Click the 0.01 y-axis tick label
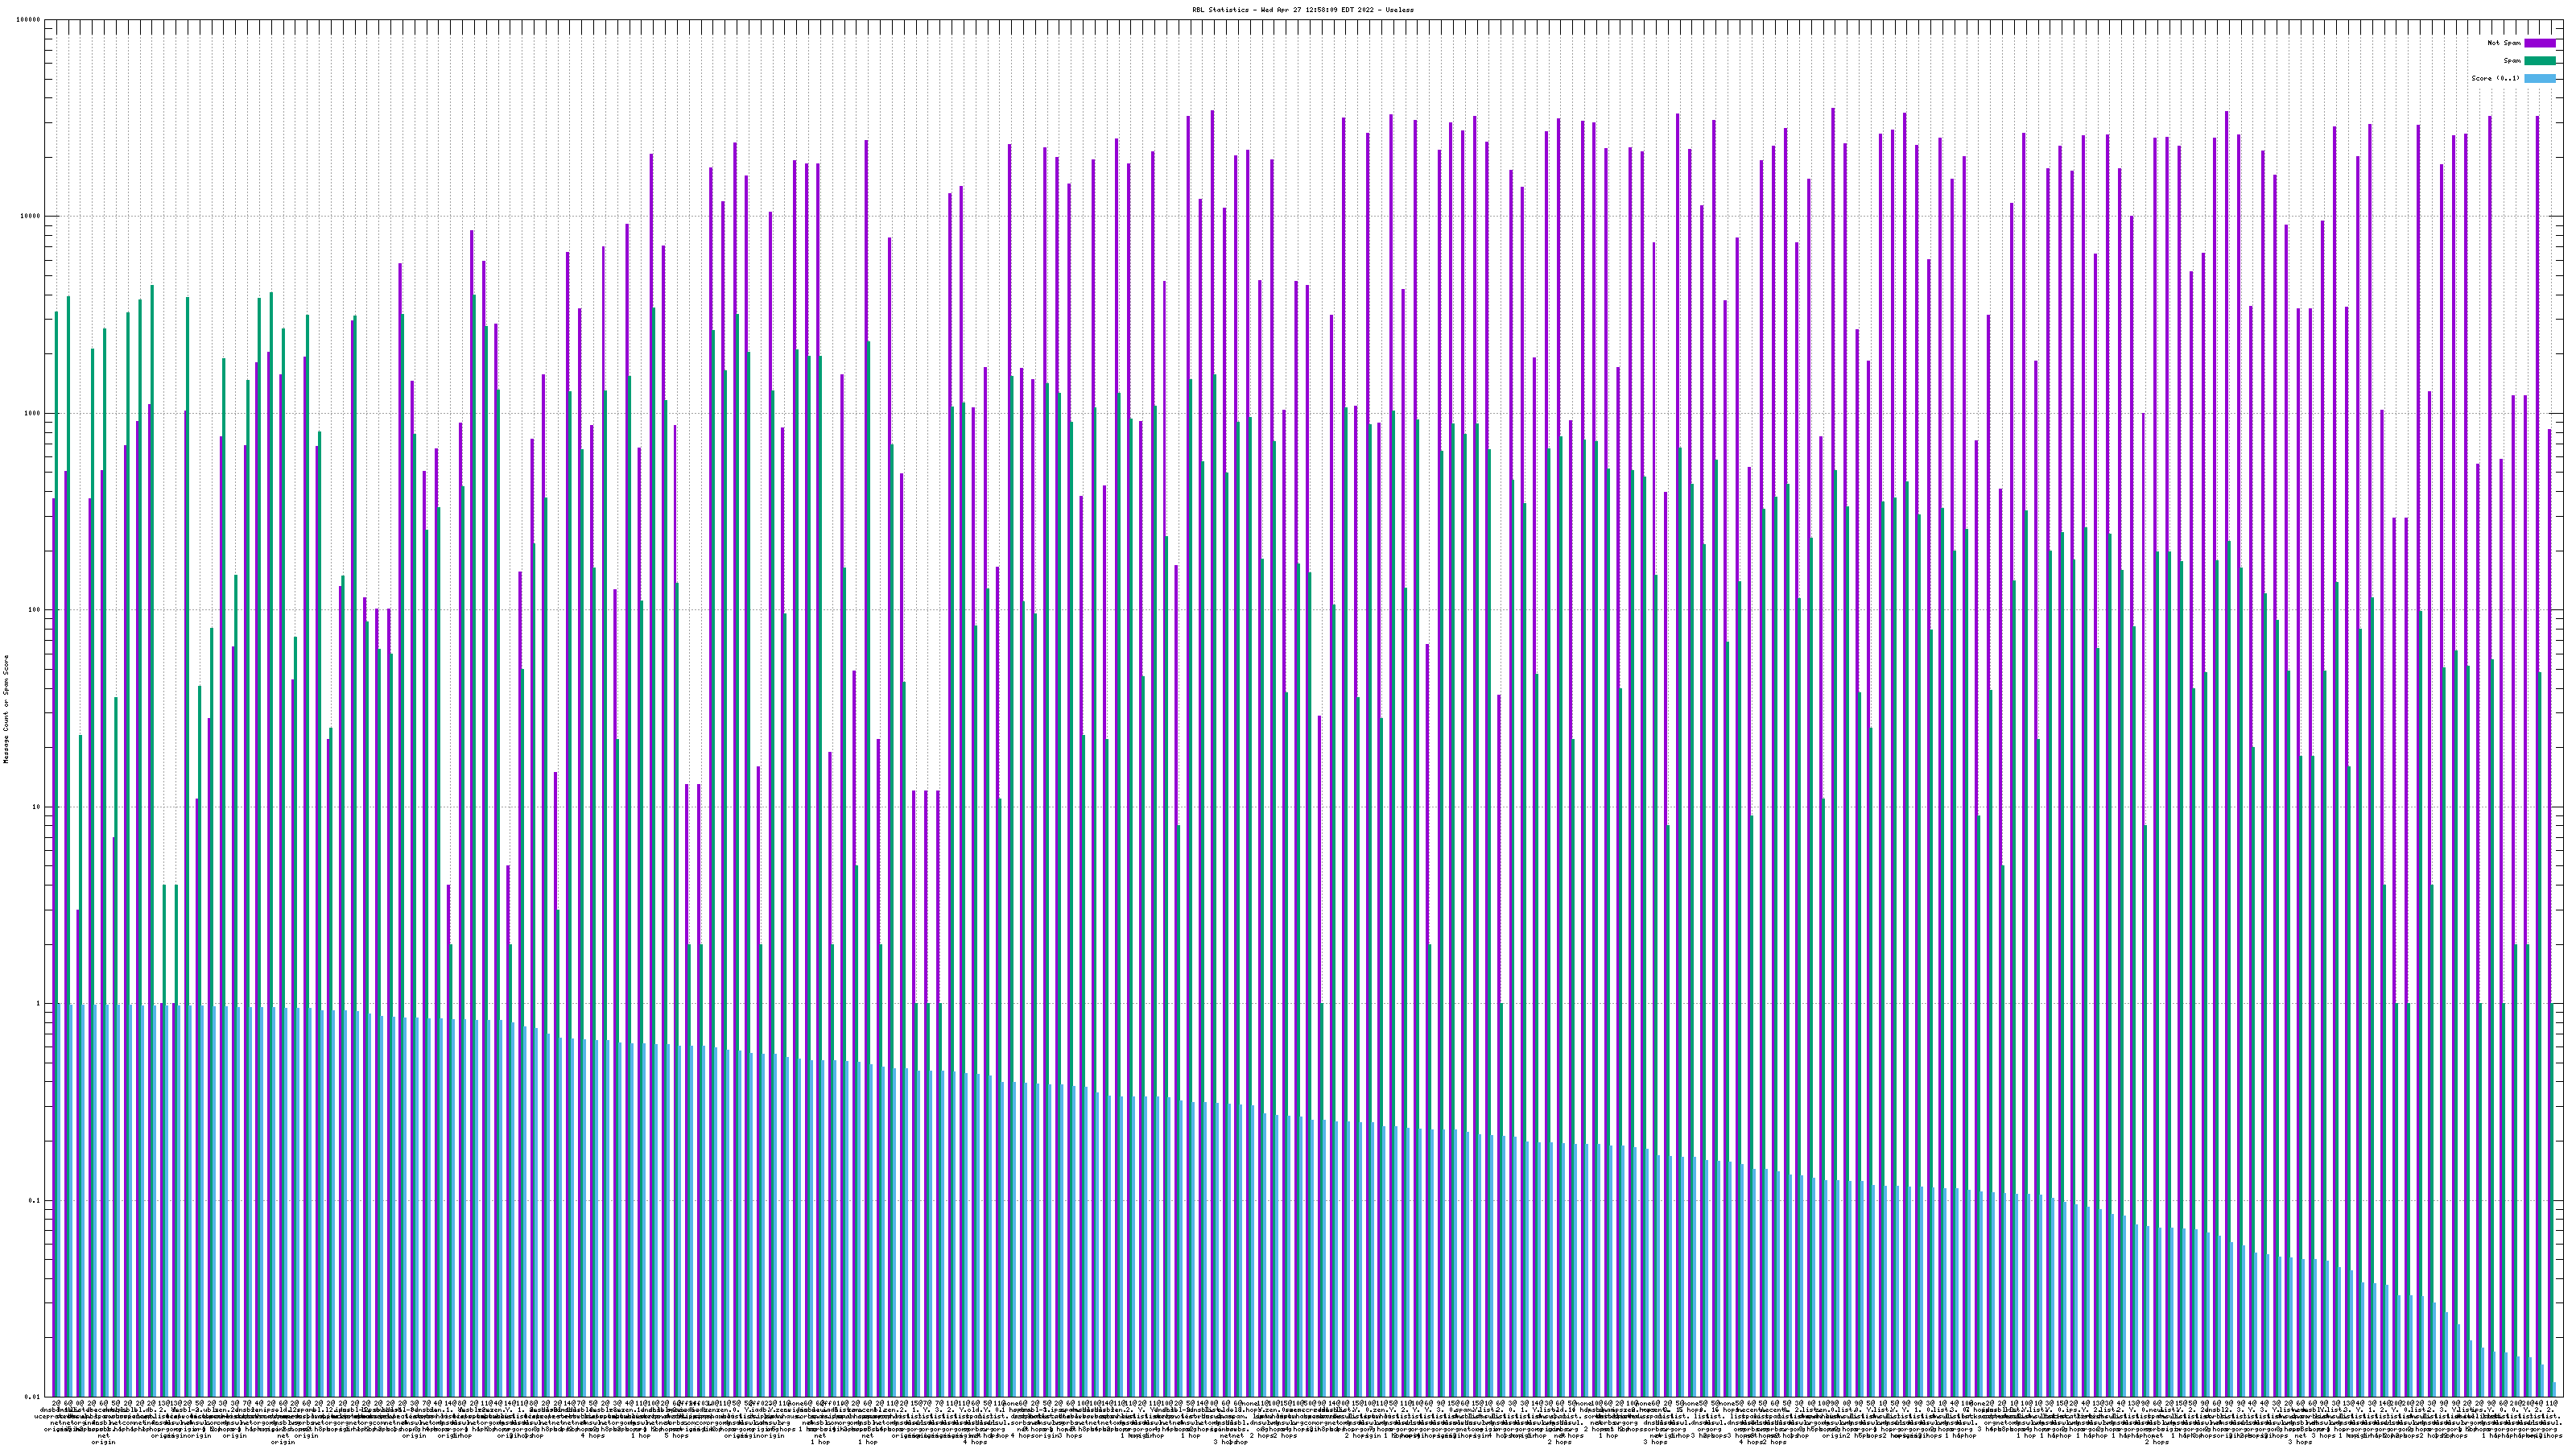 34,1397
